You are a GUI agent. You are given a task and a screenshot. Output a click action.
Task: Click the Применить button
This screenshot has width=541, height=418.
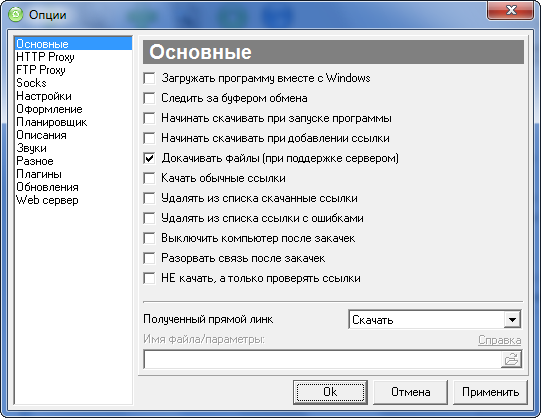(x=490, y=392)
